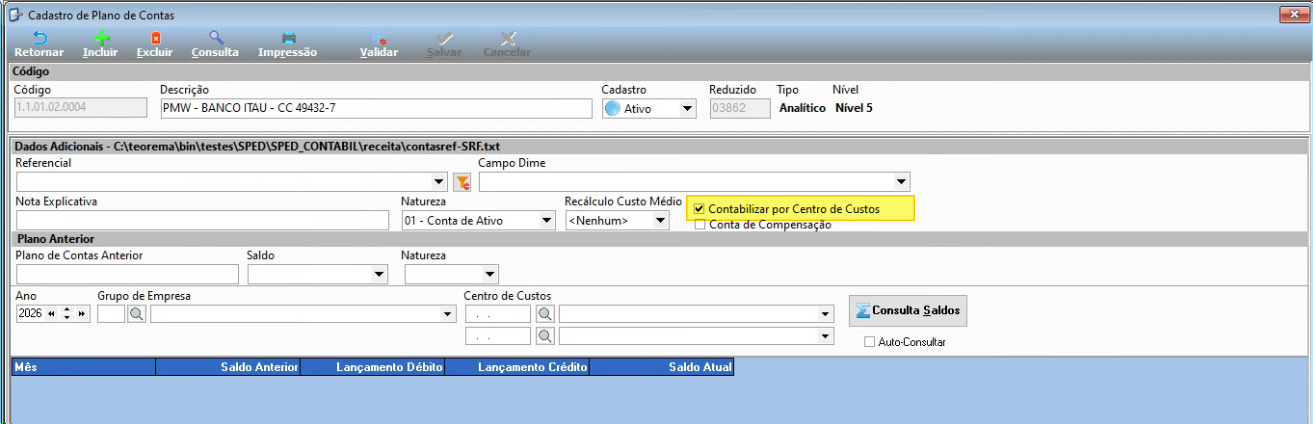
Task: Click second Centro de Custos search magnifier
Action: click(x=545, y=336)
